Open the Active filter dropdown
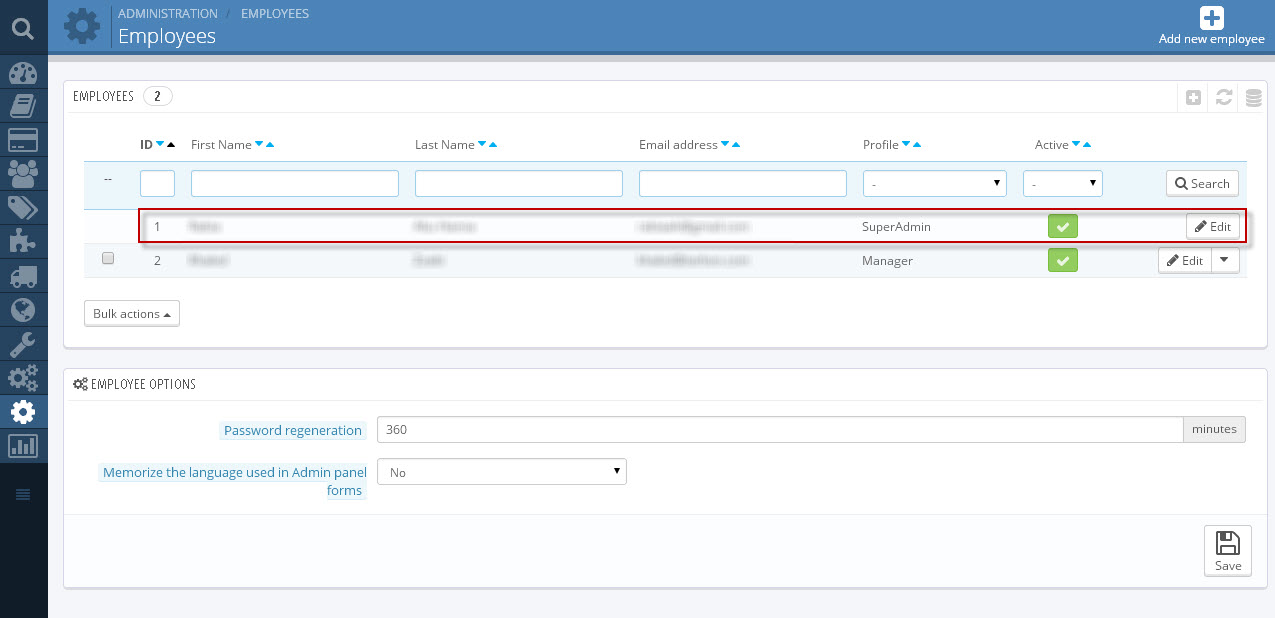 click(1063, 183)
